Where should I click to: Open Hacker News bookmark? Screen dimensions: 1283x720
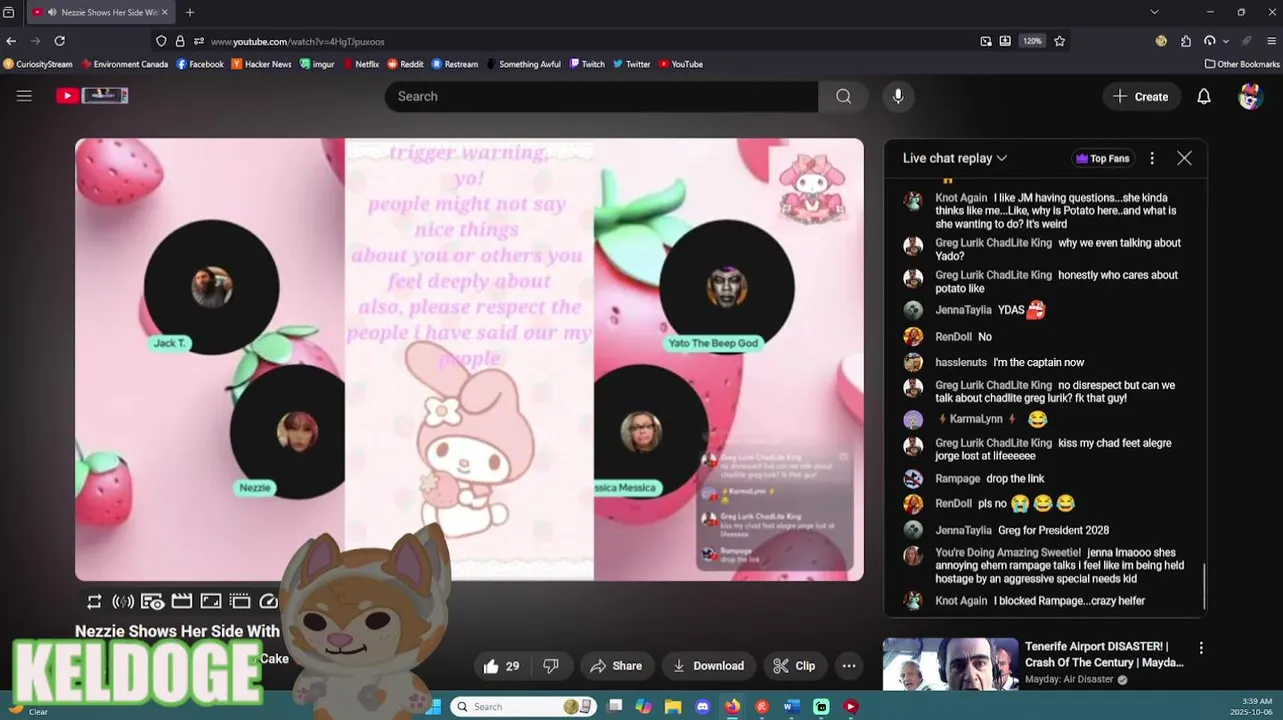[x=261, y=64]
